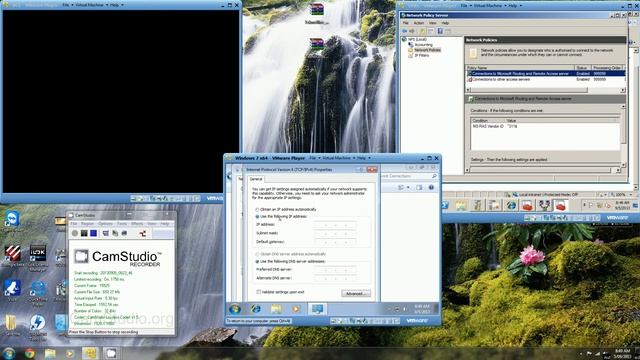Screen dimensions: 640x360
Task: Open Internet Explorer in Windows 7 VM taskbar
Action: (x=256, y=309)
